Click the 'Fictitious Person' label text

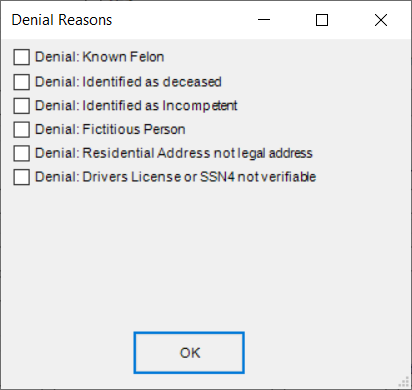click(134, 129)
